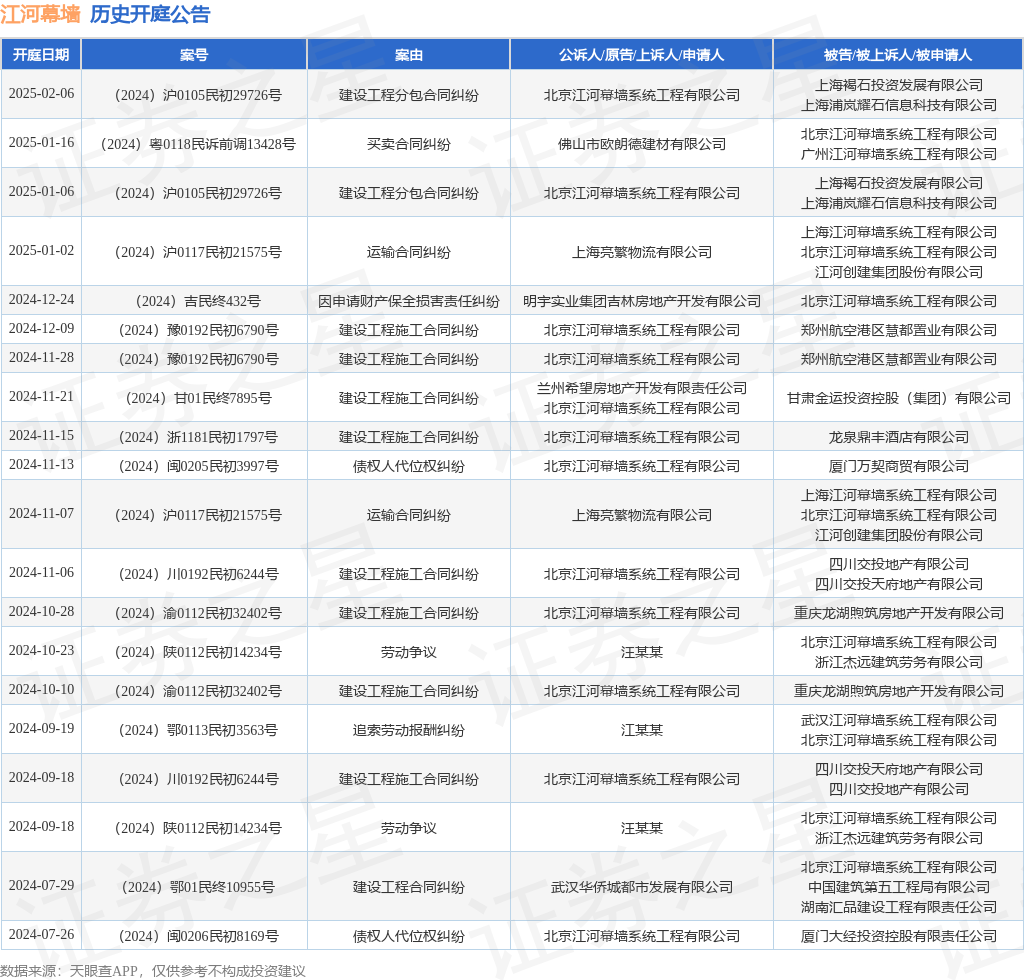Click the 因申请财产保全损害责任纠纷 cell
This screenshot has width=1024, height=980.
[409, 301]
